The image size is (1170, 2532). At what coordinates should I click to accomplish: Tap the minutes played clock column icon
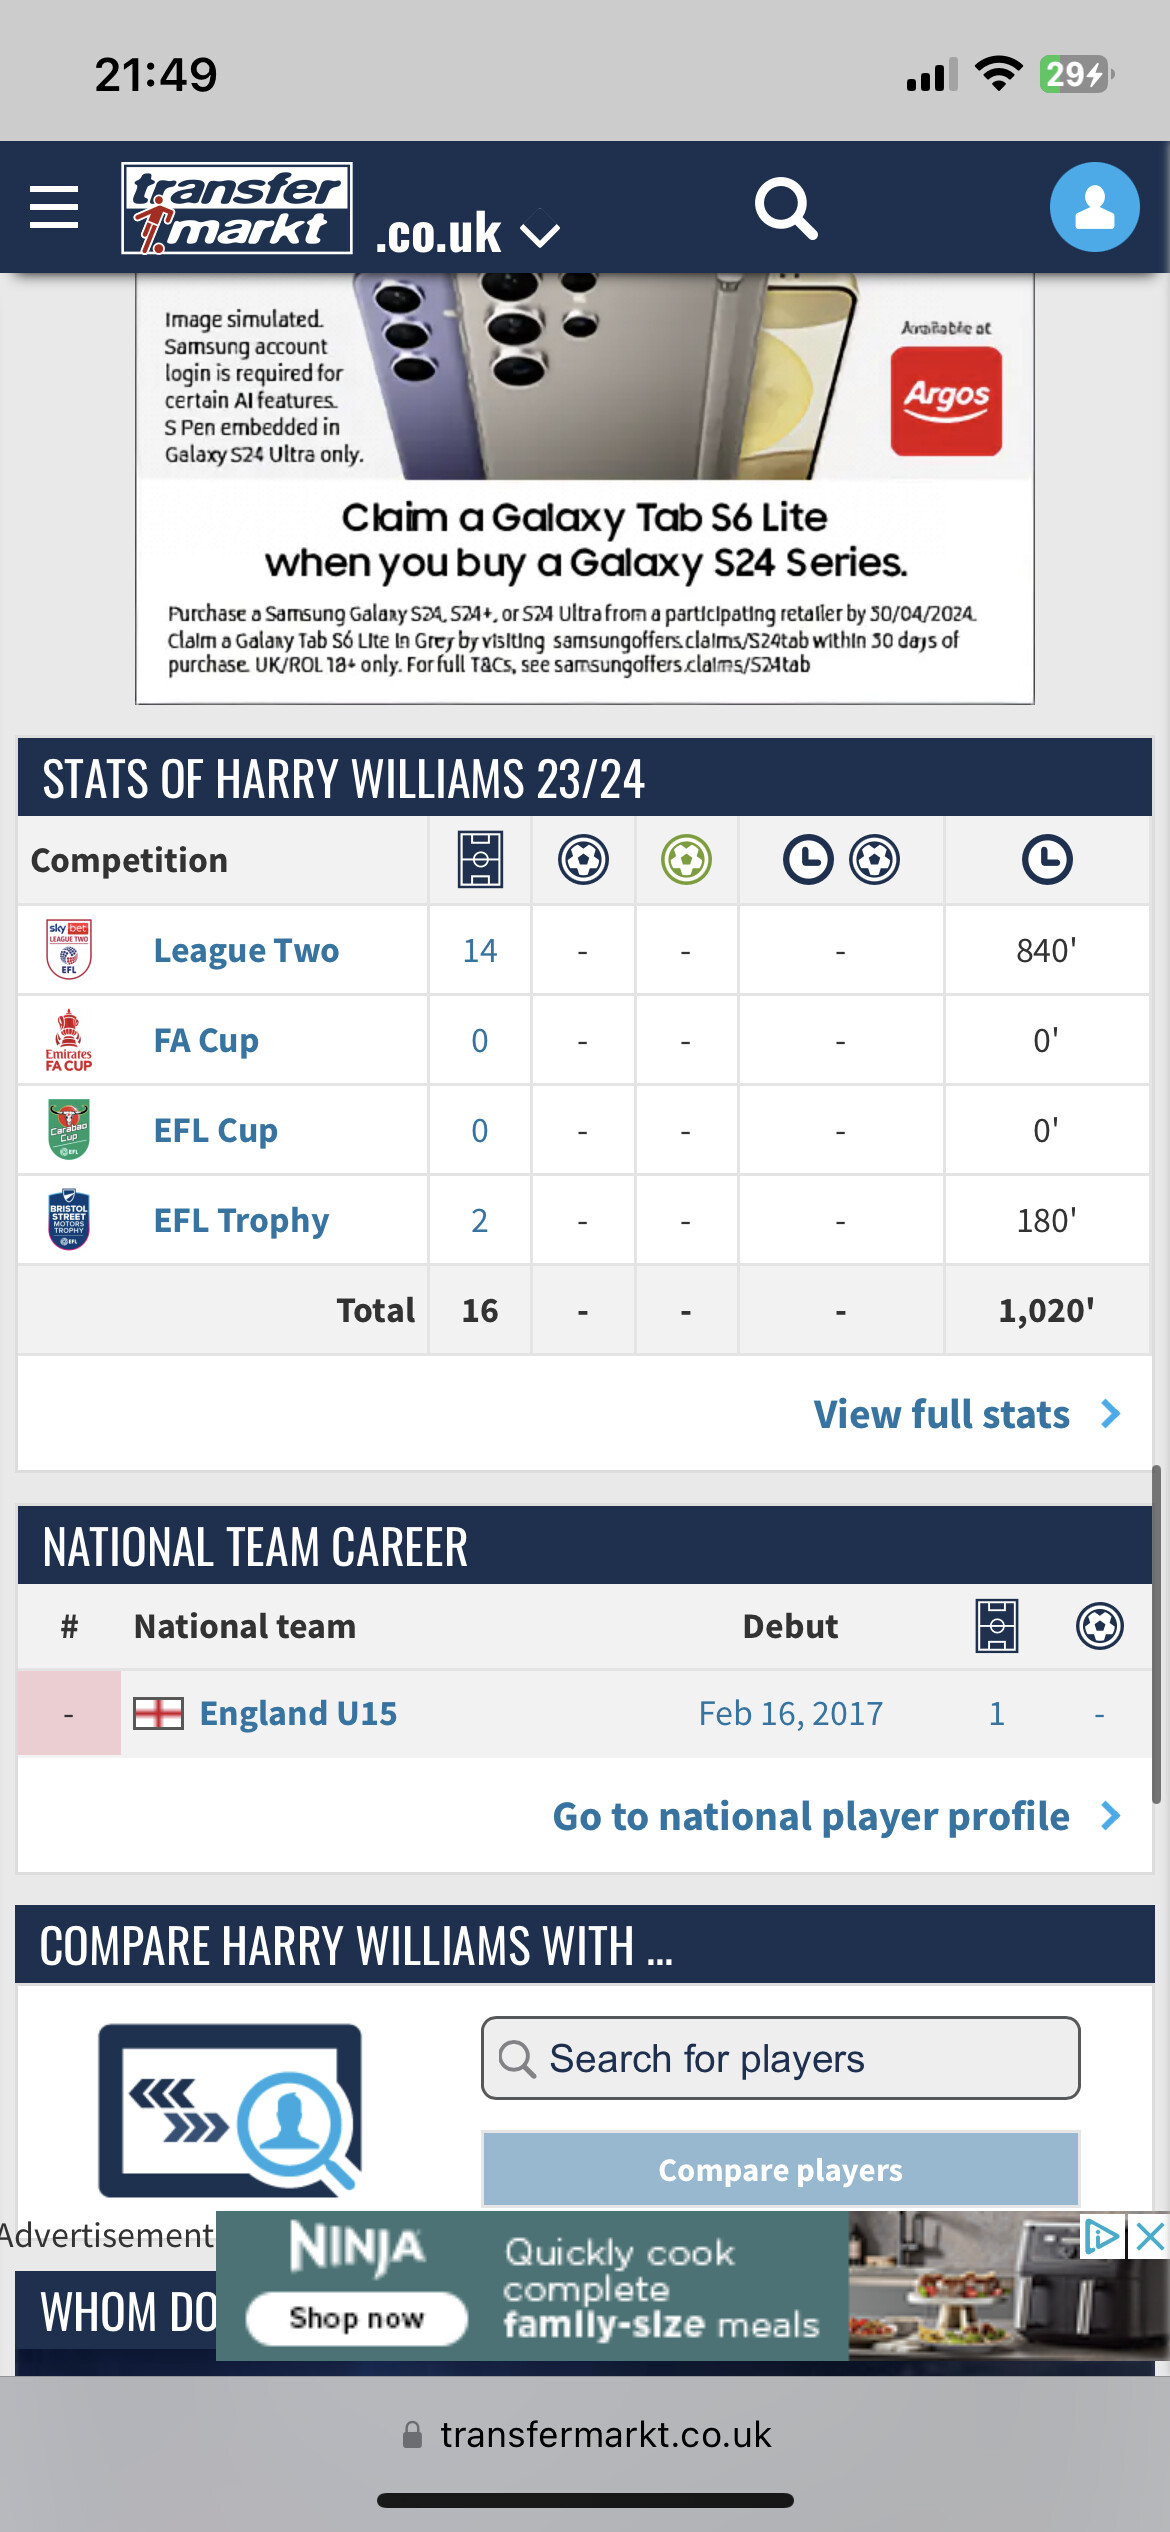(1047, 860)
